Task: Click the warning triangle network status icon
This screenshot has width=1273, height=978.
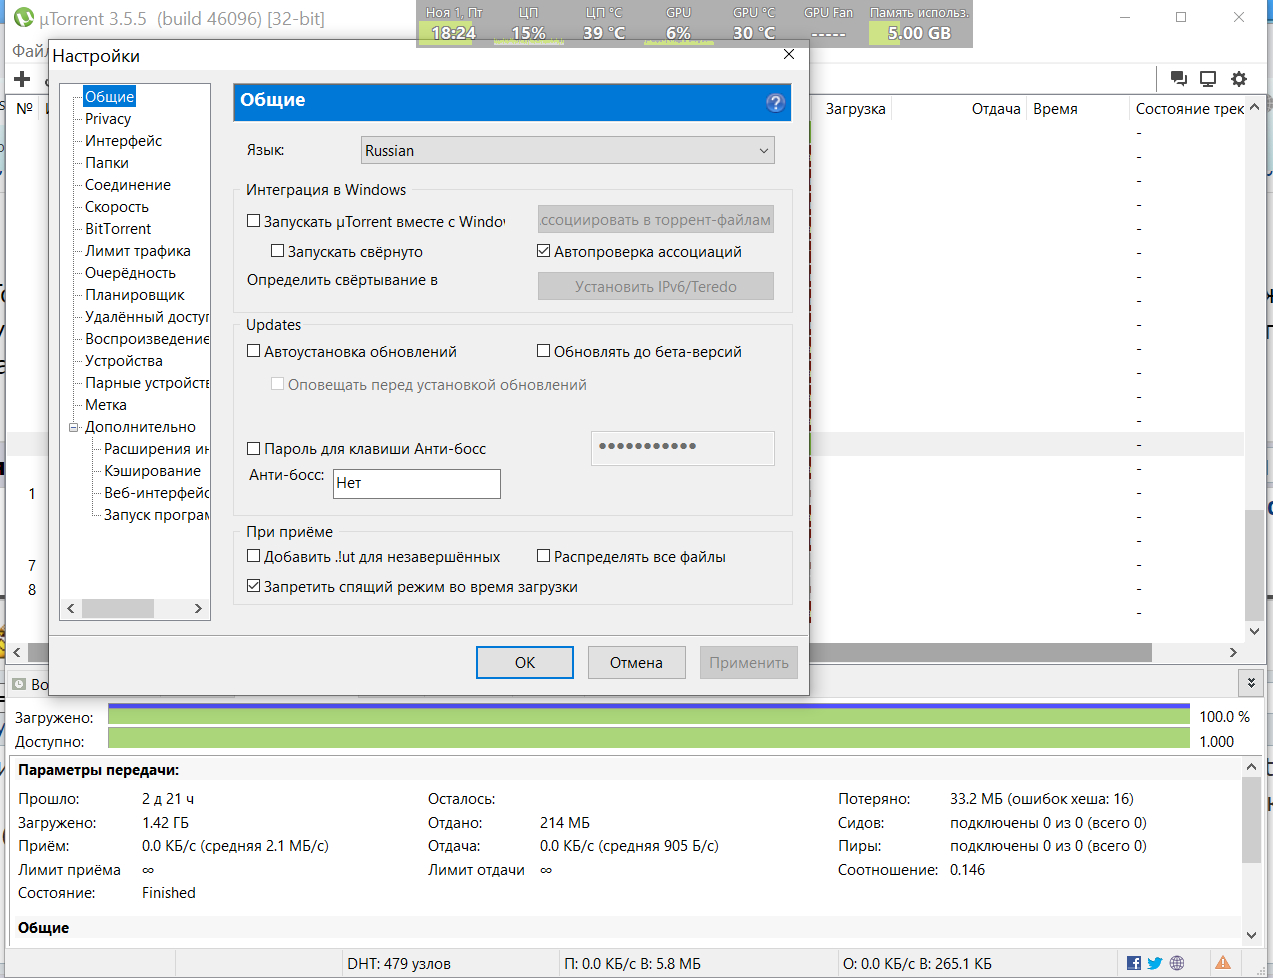Action: tap(1223, 963)
